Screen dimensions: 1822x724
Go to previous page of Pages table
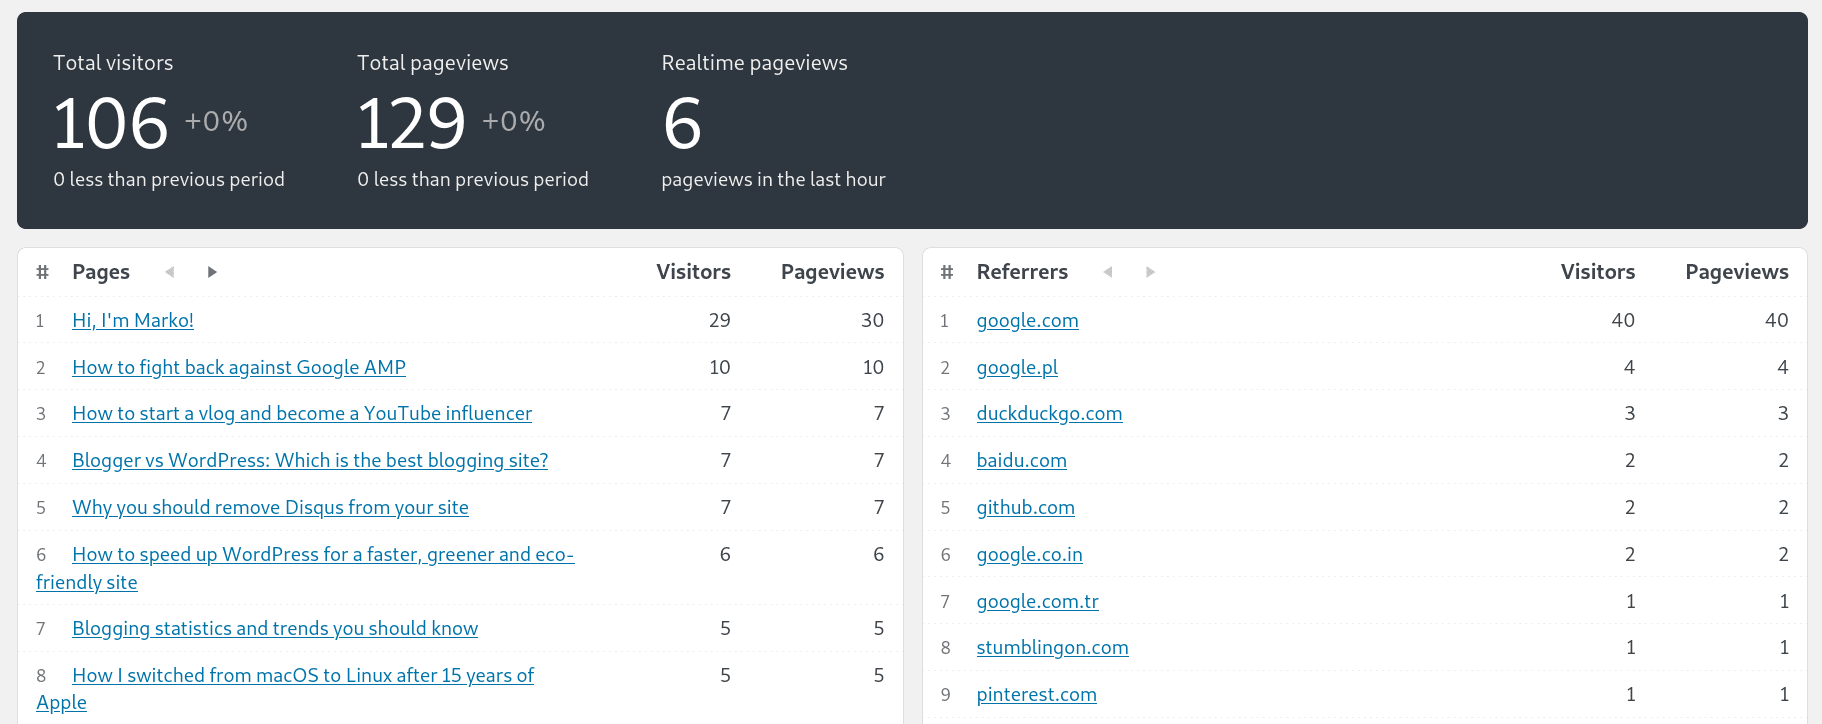[170, 272]
